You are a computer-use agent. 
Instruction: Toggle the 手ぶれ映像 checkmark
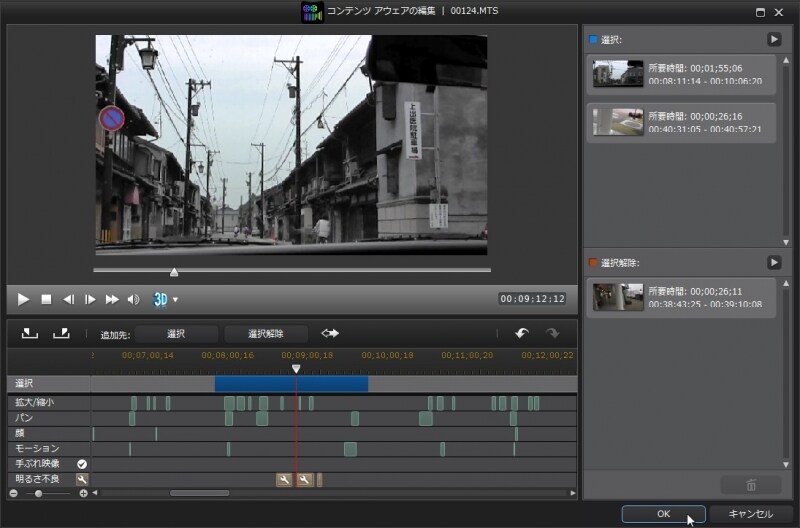[x=82, y=464]
